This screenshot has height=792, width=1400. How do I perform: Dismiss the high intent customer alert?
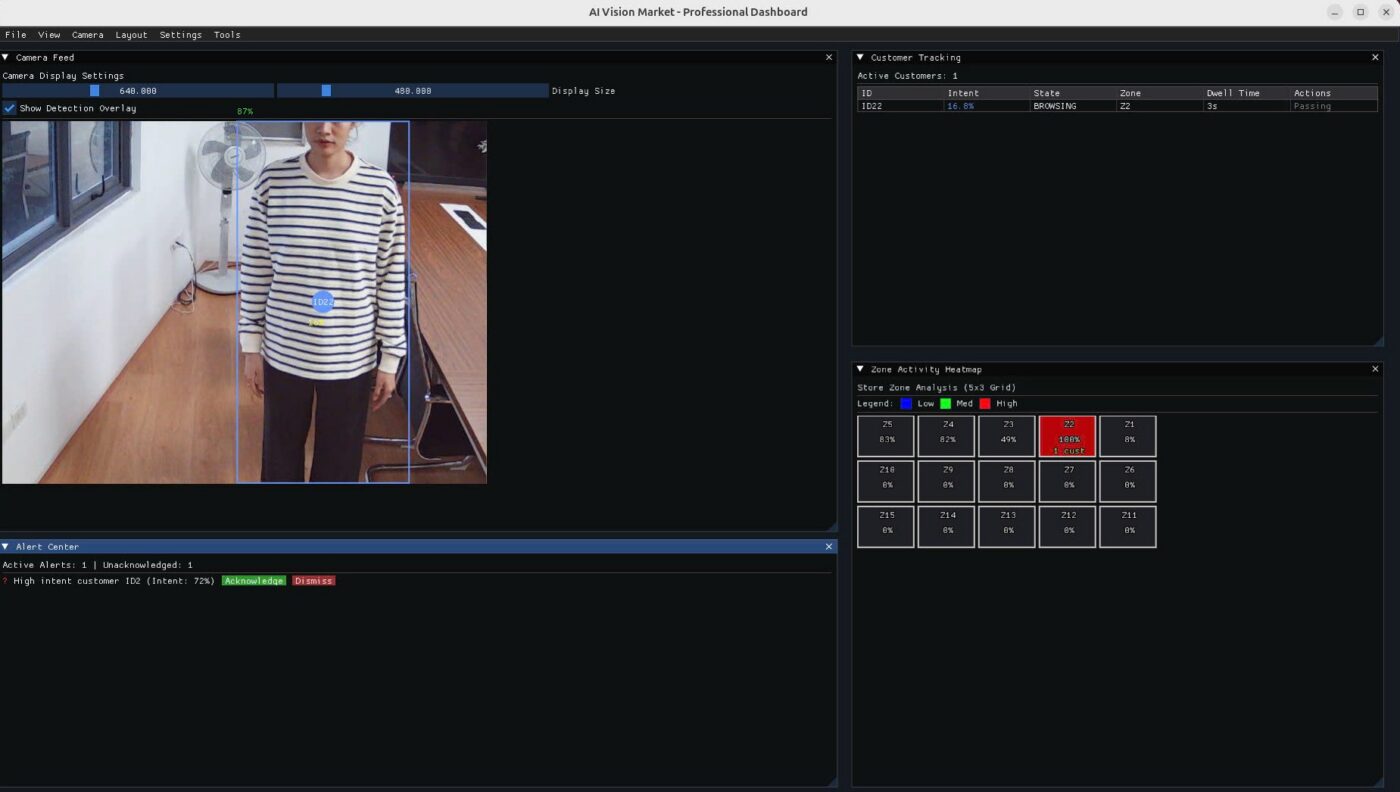pos(314,580)
